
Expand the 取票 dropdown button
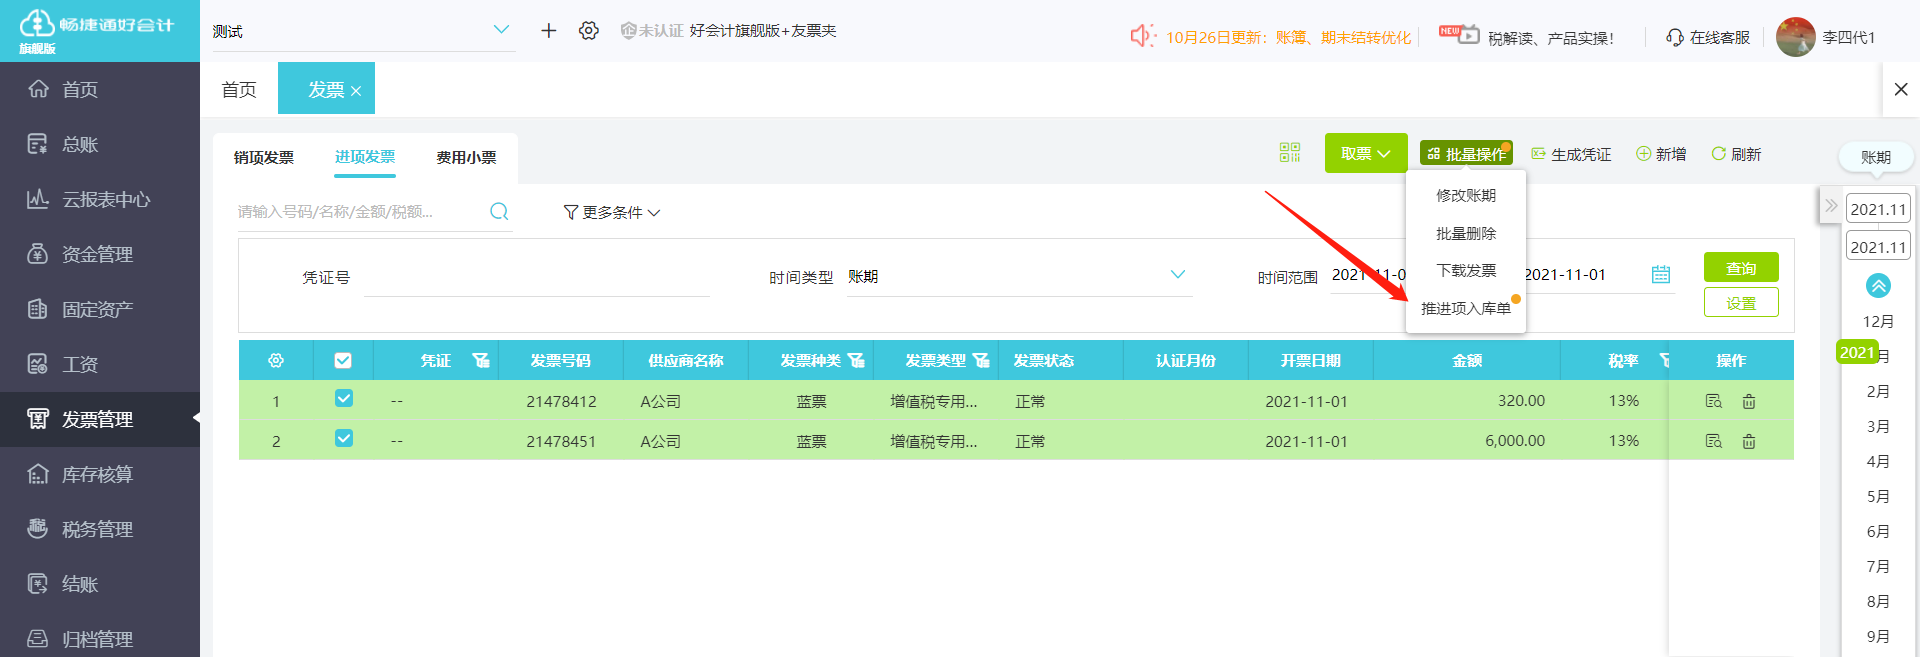point(1366,153)
